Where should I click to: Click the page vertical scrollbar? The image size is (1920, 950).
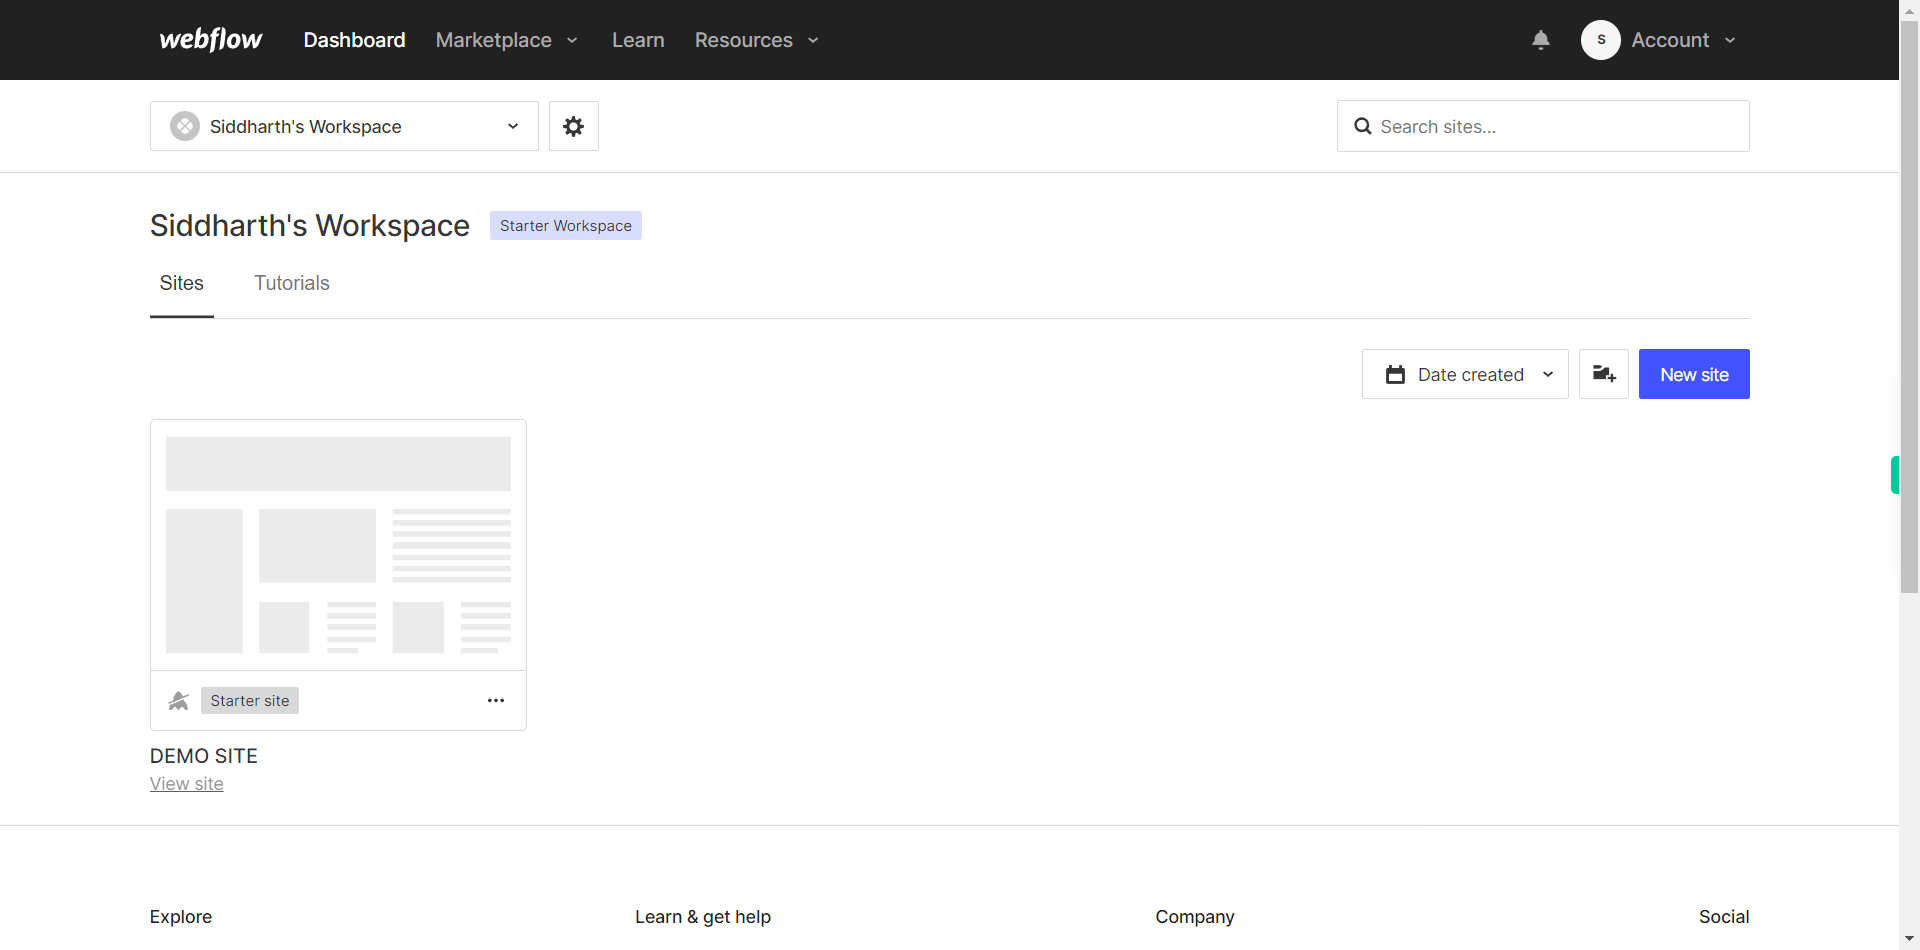tap(1909, 305)
